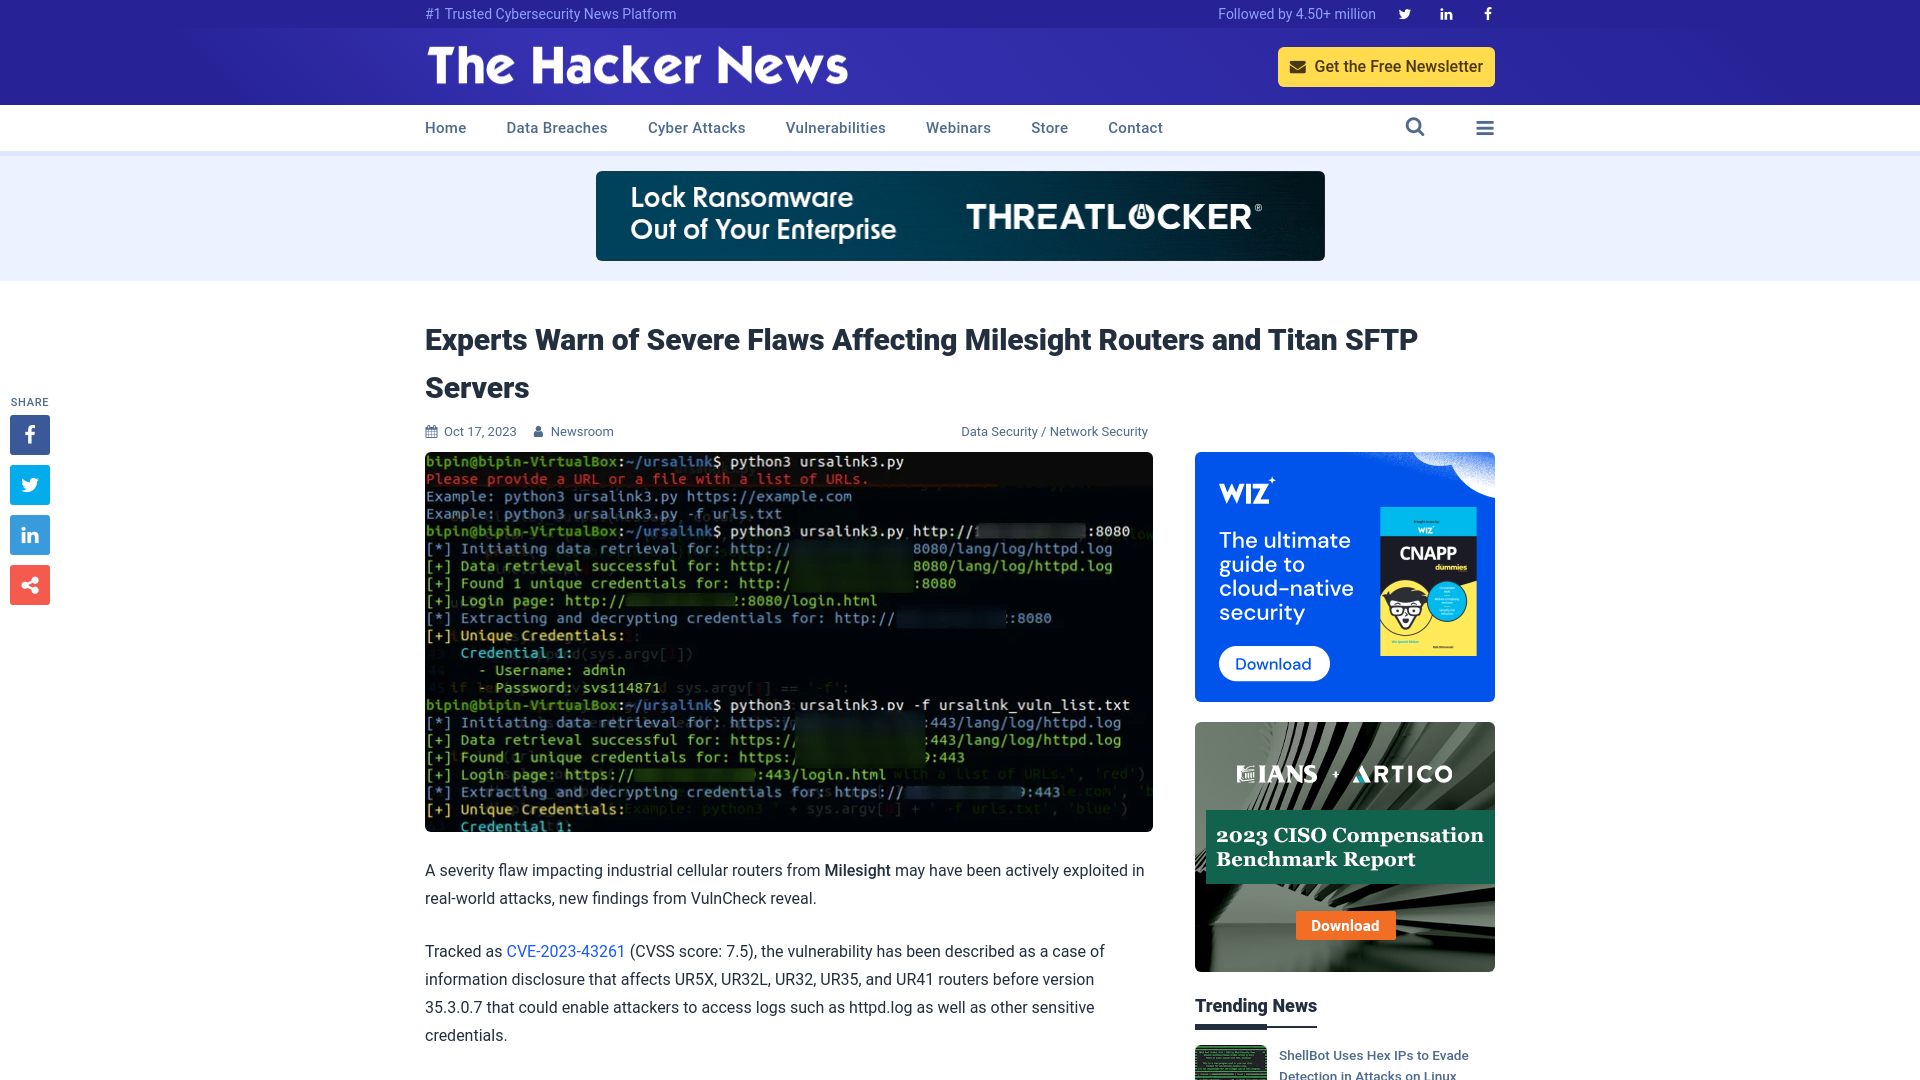Click the search magnifier icon
Image resolution: width=1920 pixels, height=1080 pixels.
coord(1414,127)
